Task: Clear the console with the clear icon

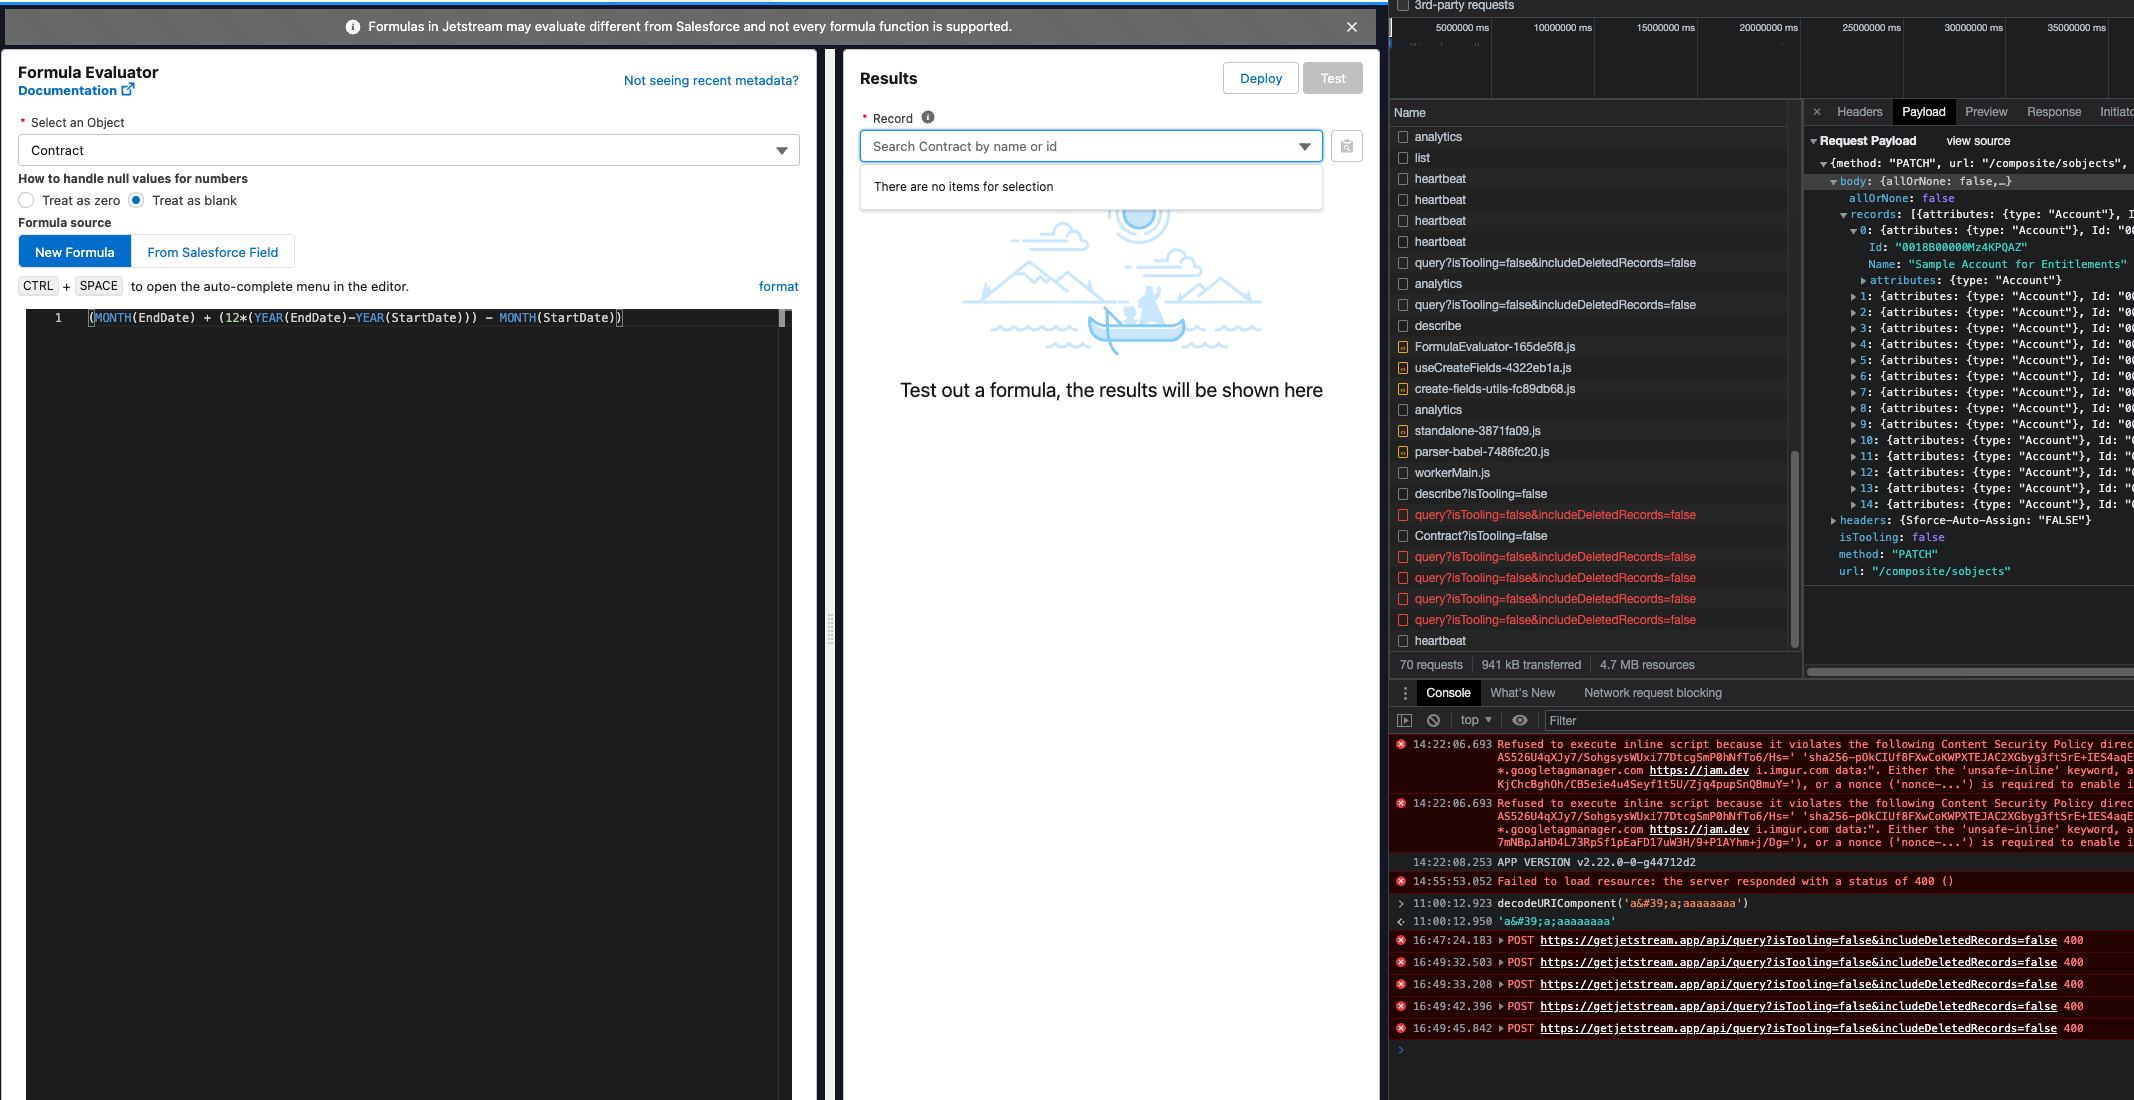Action: pos(1434,720)
